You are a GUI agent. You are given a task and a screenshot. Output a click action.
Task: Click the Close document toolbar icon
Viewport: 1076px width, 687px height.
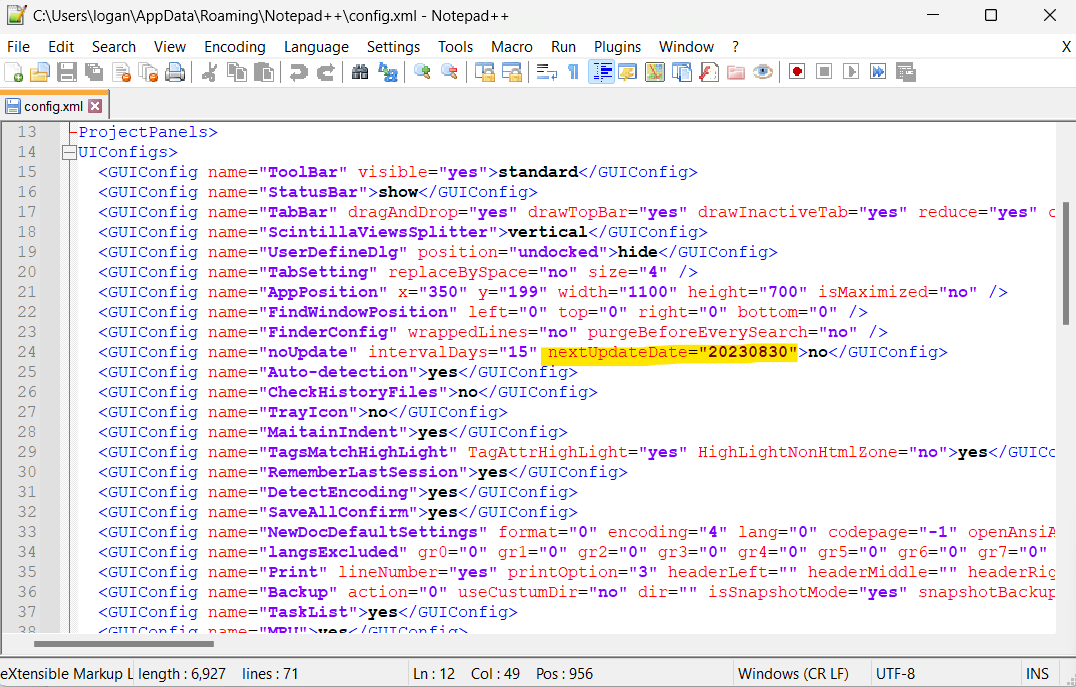point(121,72)
